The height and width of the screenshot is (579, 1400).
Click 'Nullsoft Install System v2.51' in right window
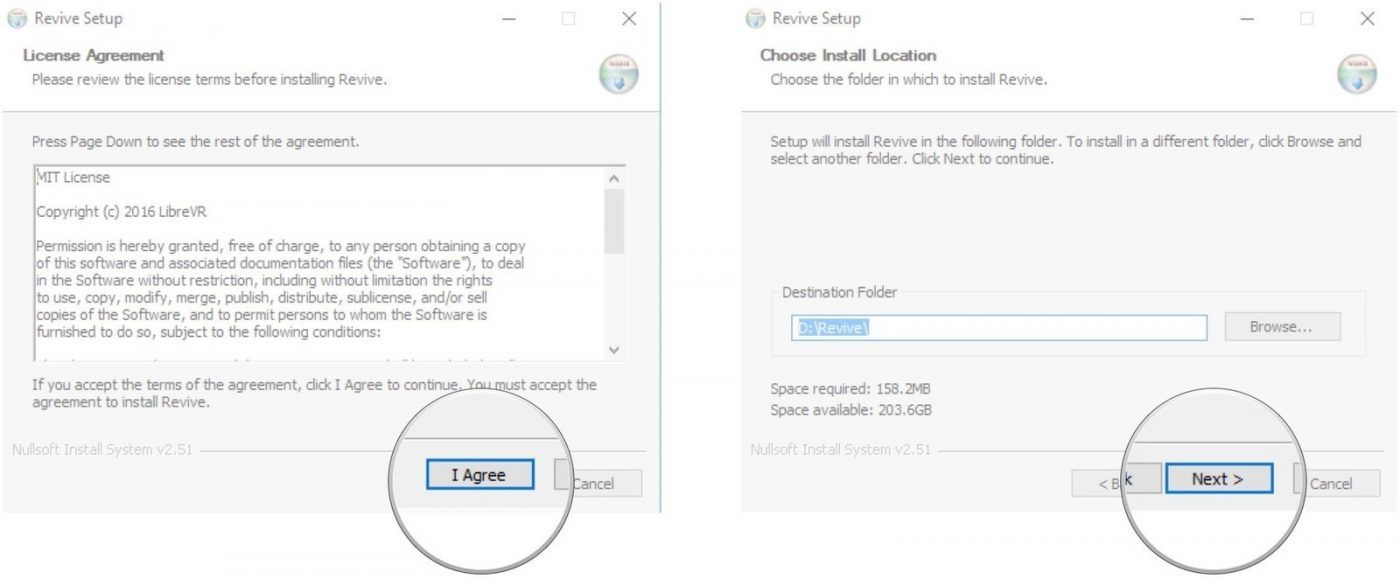point(840,449)
